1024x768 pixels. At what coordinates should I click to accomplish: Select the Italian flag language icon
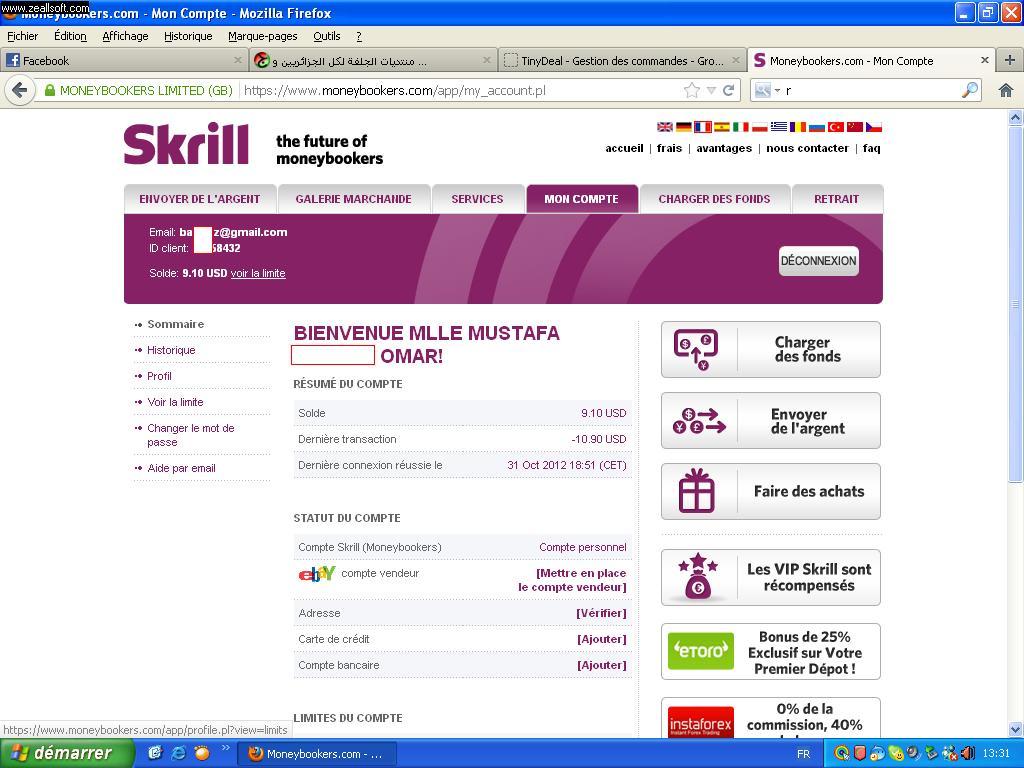click(741, 127)
